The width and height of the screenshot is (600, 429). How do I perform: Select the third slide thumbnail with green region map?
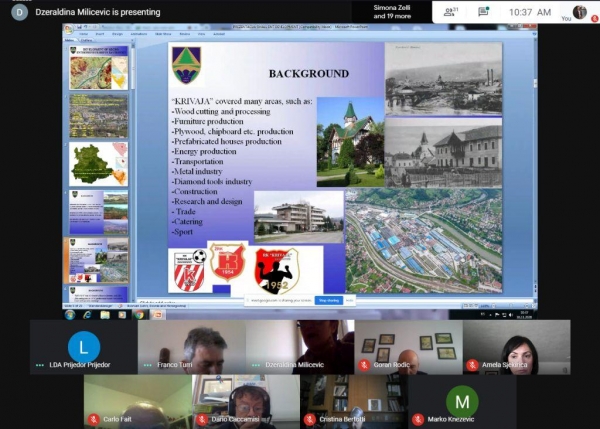(99, 164)
